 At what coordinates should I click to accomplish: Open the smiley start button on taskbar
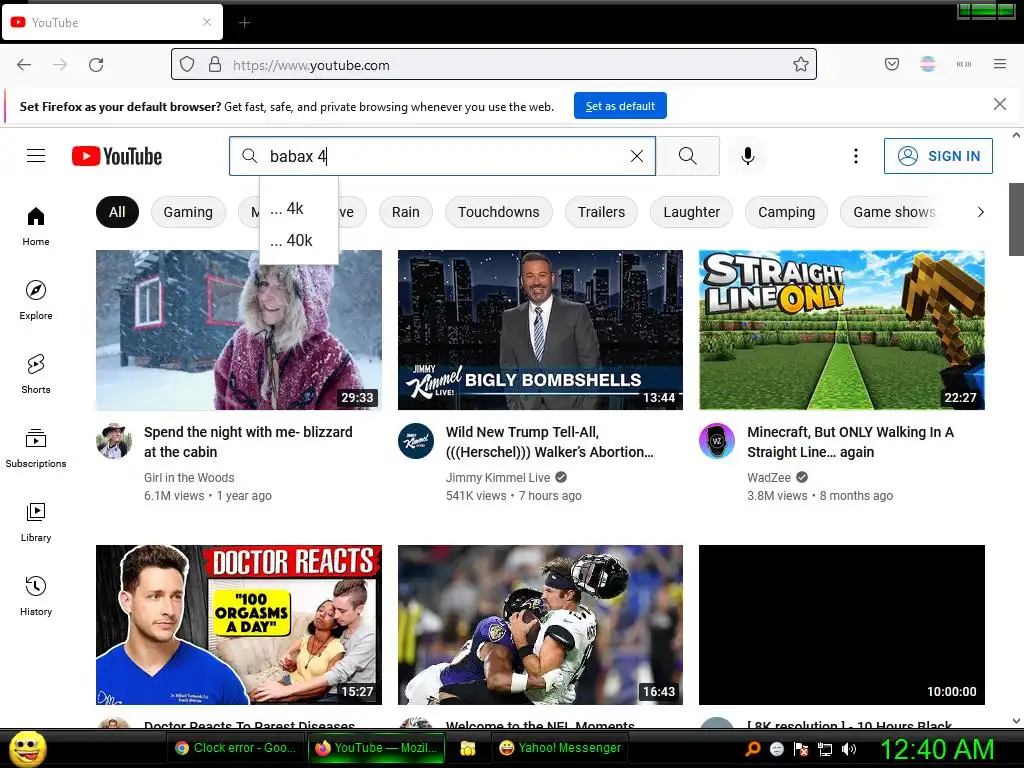pyautogui.click(x=28, y=748)
